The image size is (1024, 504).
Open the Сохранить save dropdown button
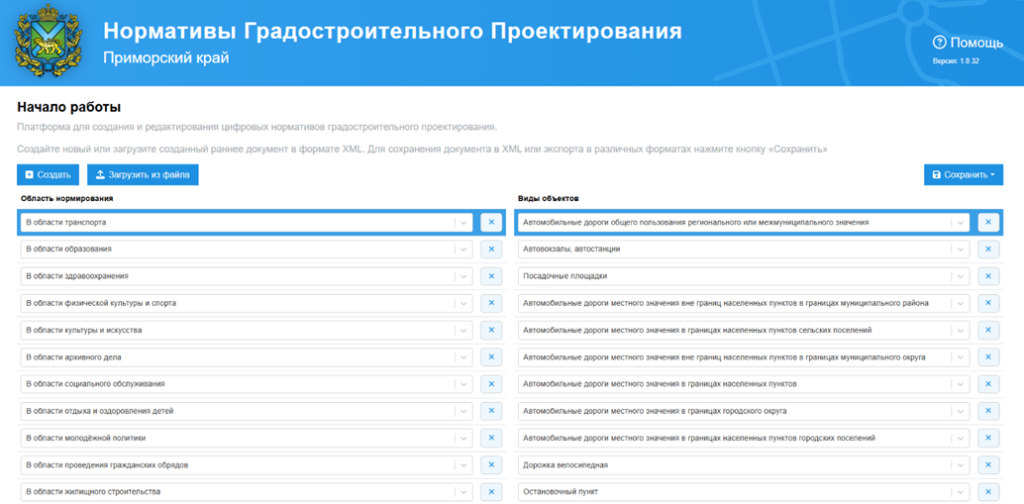point(963,175)
